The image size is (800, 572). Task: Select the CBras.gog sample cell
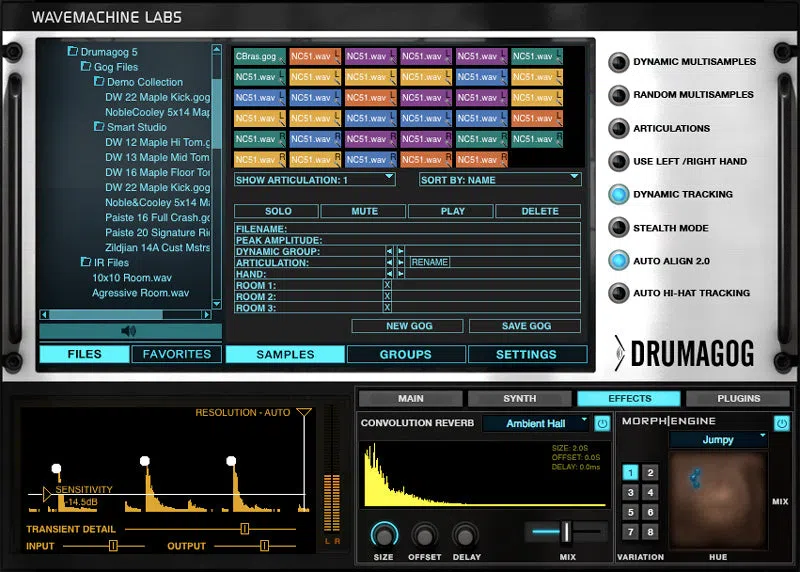[x=259, y=56]
